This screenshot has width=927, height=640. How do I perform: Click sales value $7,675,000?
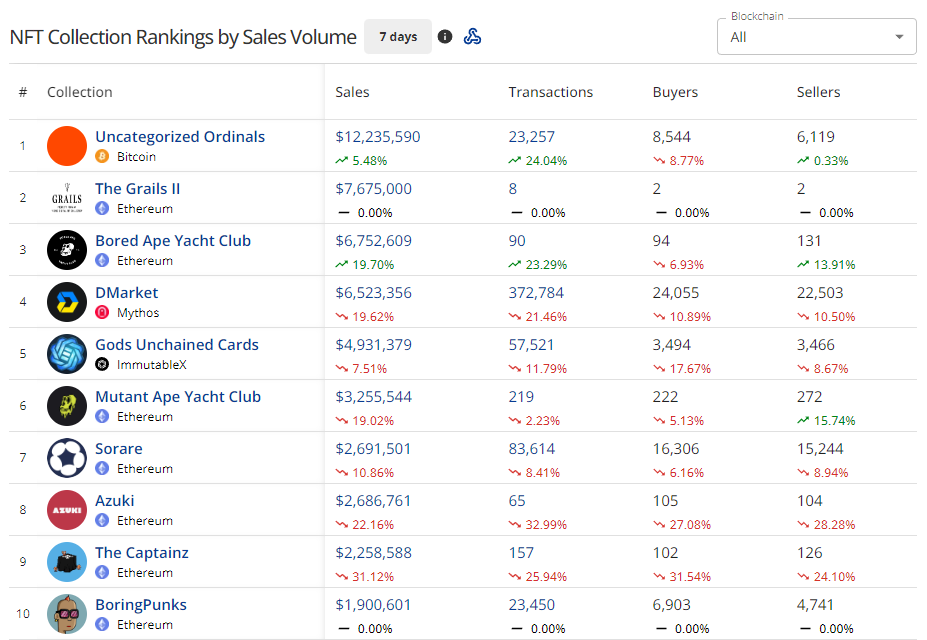tap(374, 189)
